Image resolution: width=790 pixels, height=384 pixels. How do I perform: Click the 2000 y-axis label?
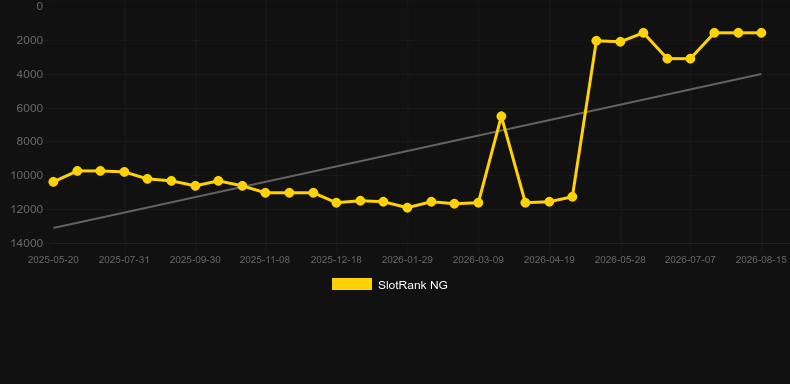31,40
